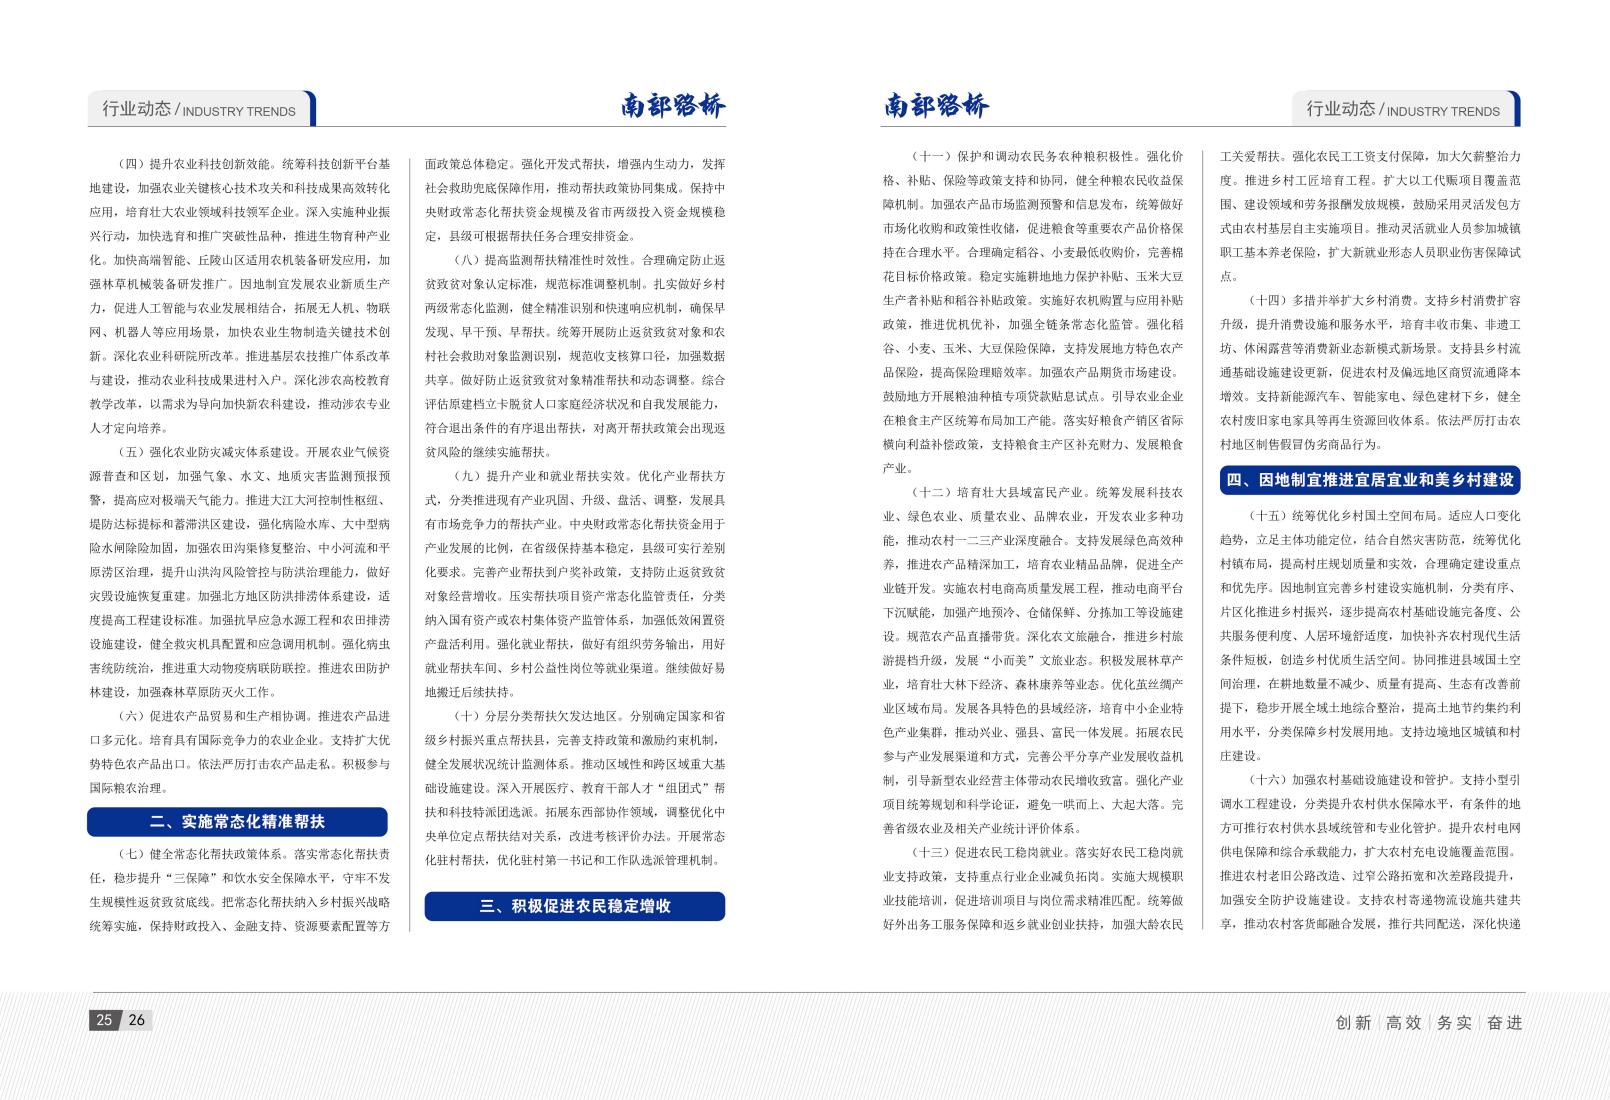The height and width of the screenshot is (1100, 1610).
Task: Click paragraph start '（十五）统筹优化乡村国土空间布局'
Action: tap(1342, 516)
